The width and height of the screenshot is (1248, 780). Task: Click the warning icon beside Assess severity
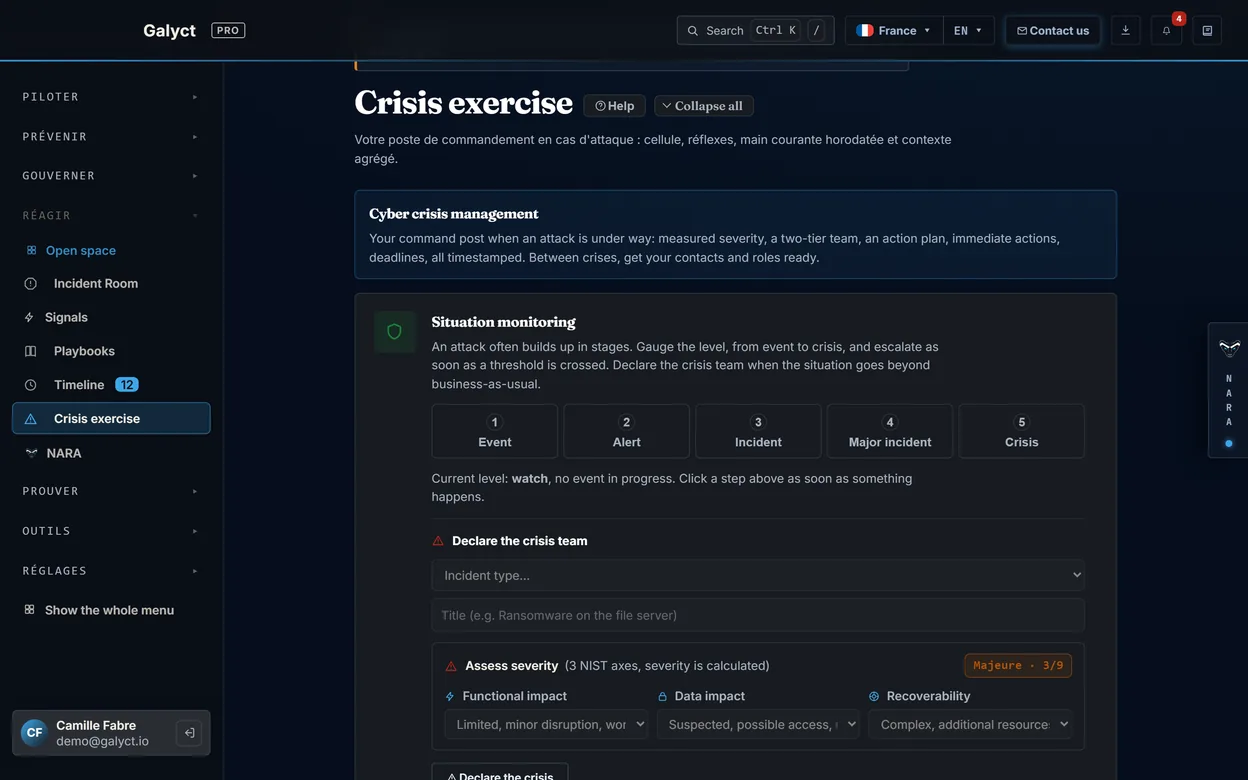point(451,666)
